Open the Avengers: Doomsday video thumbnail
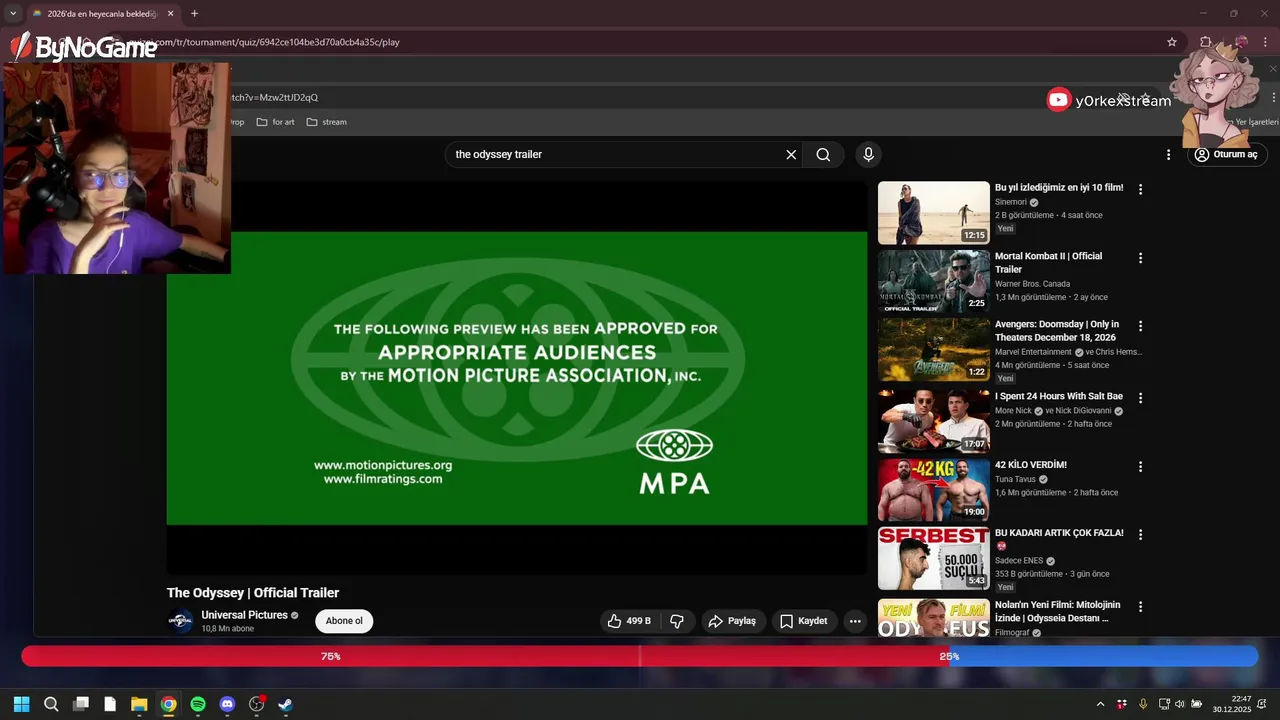1280x720 pixels. 934,350
